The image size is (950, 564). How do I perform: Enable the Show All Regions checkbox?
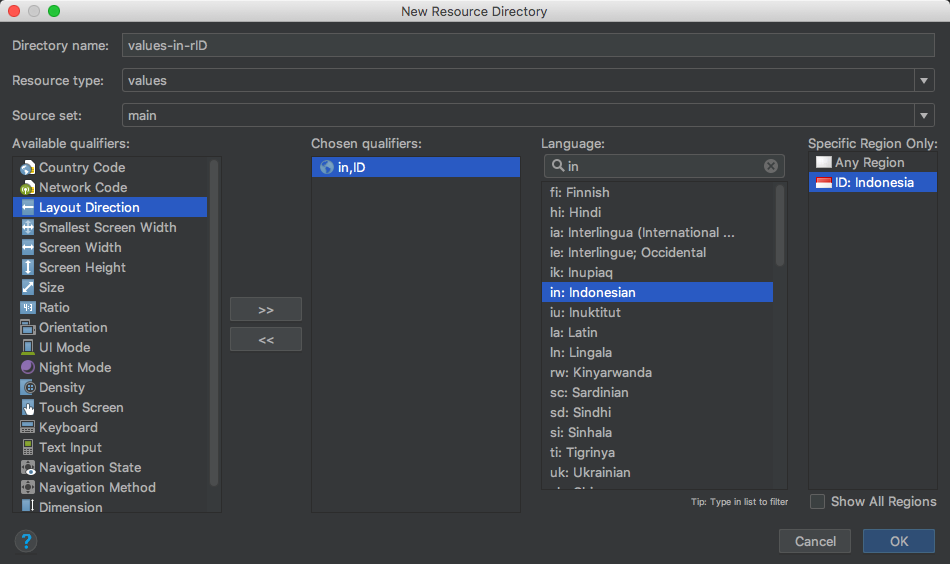[818, 501]
